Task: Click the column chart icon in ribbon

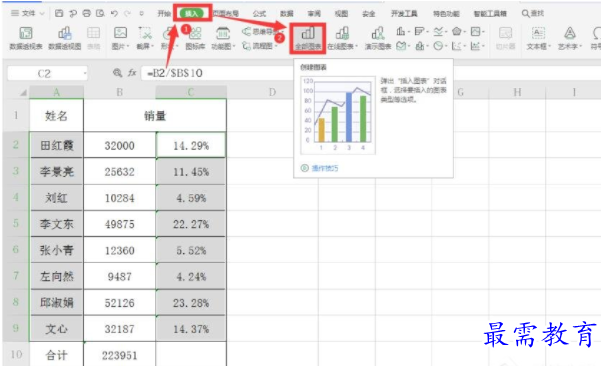Action: pyautogui.click(x=401, y=31)
